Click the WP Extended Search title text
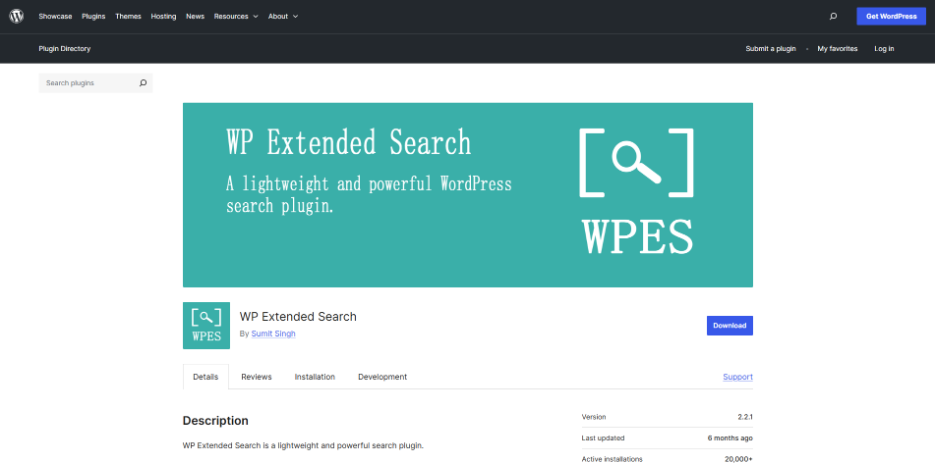 click(298, 317)
